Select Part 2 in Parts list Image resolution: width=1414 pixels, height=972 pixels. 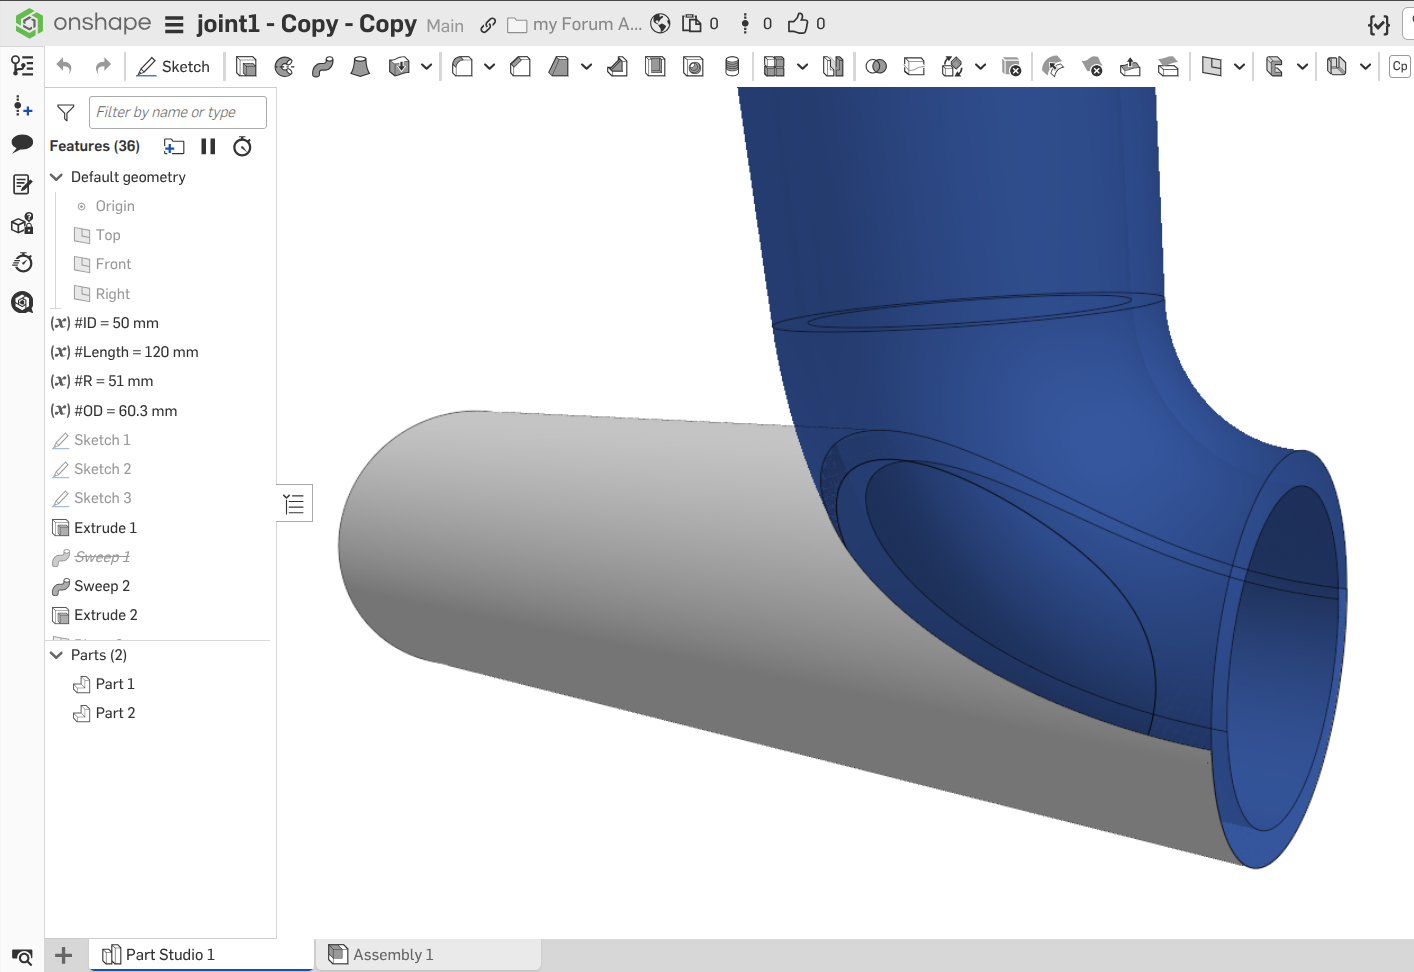tap(115, 713)
